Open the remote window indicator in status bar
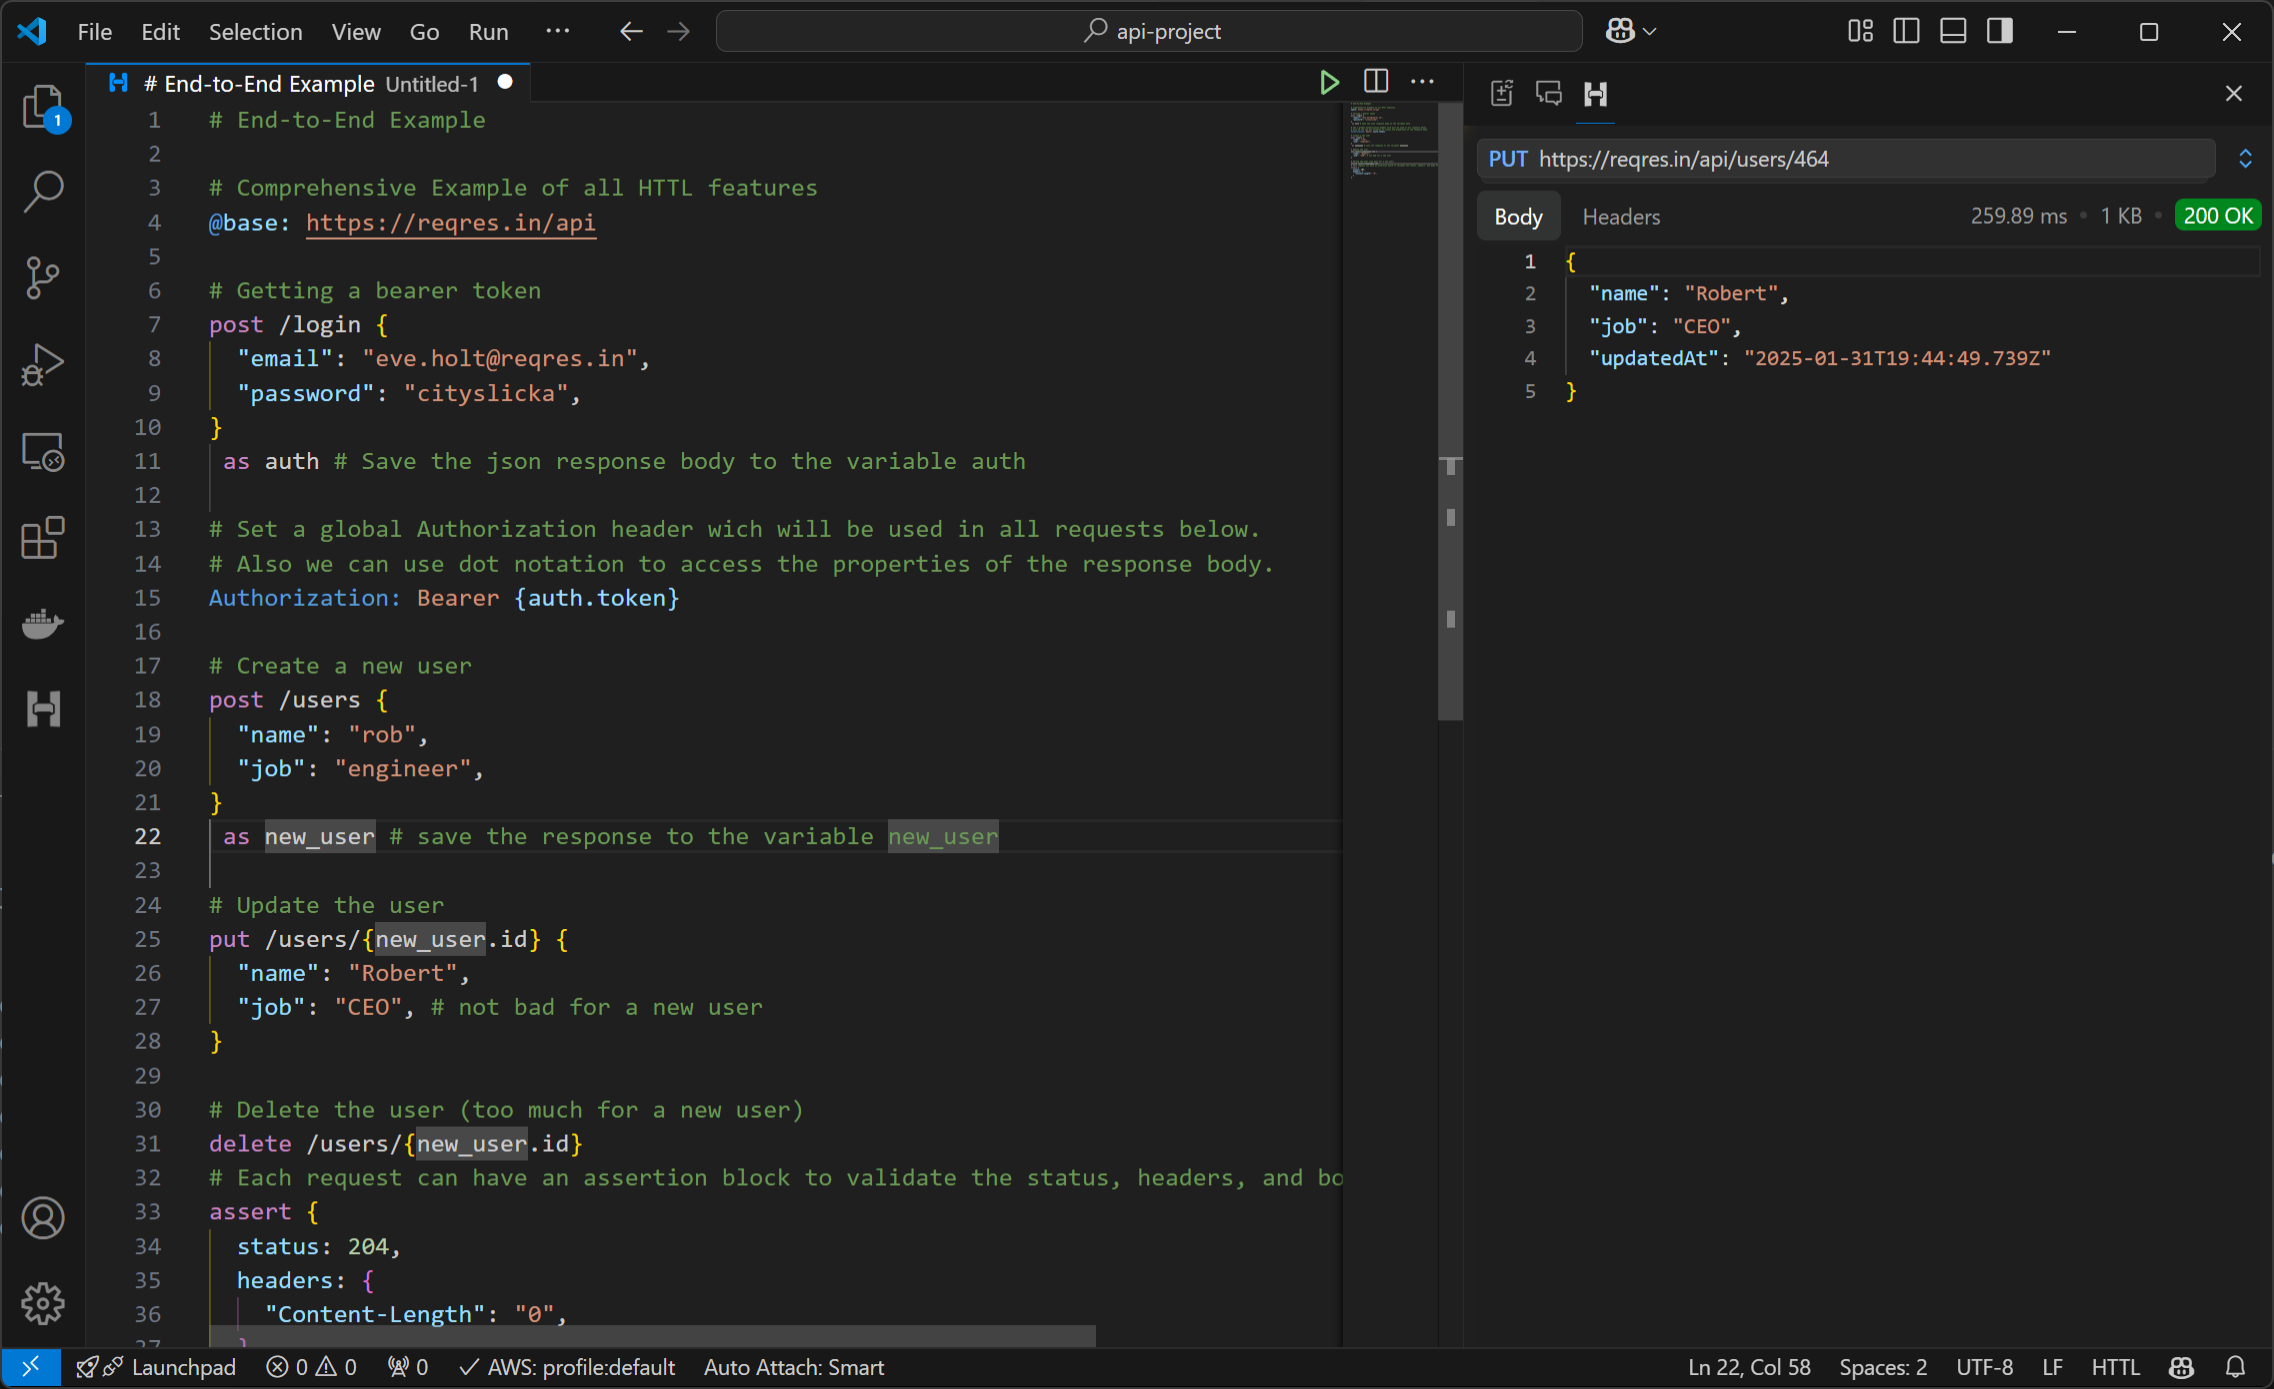This screenshot has width=2274, height=1389. (31, 1367)
